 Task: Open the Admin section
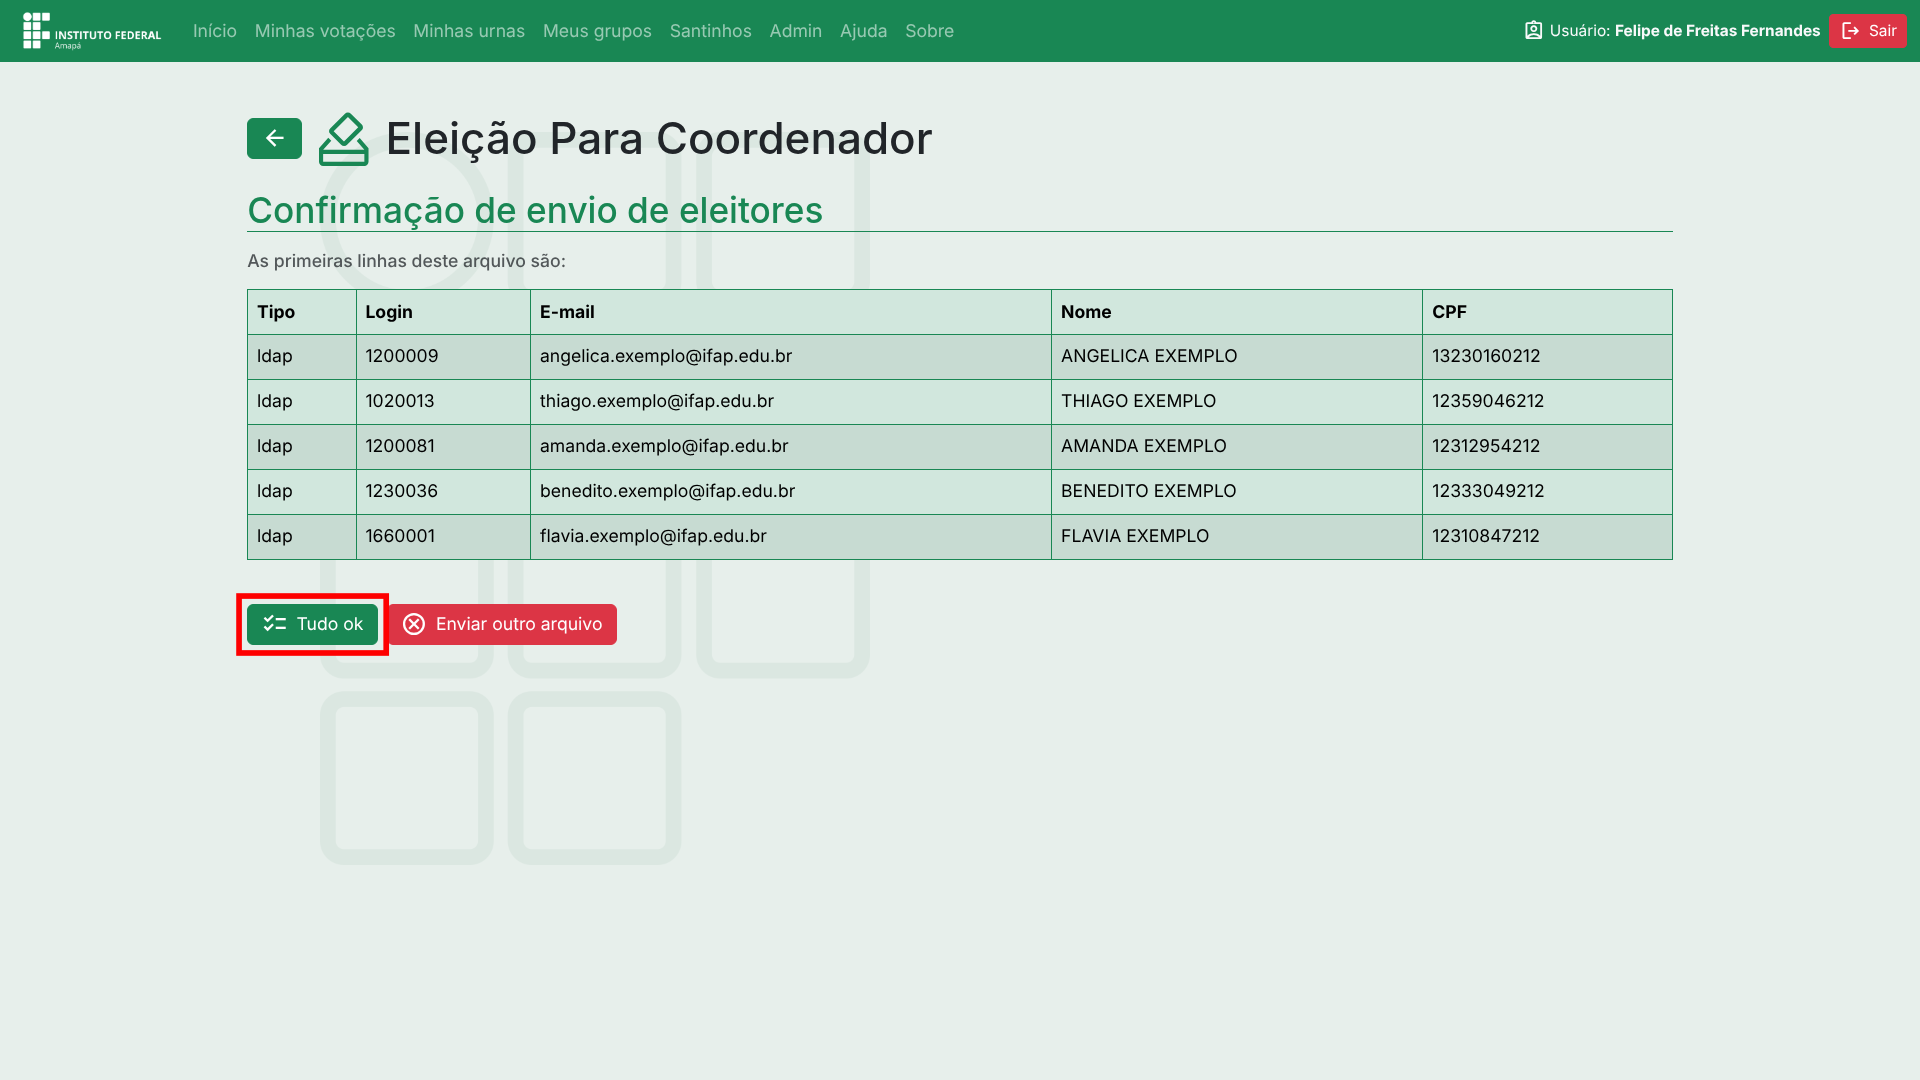click(795, 31)
